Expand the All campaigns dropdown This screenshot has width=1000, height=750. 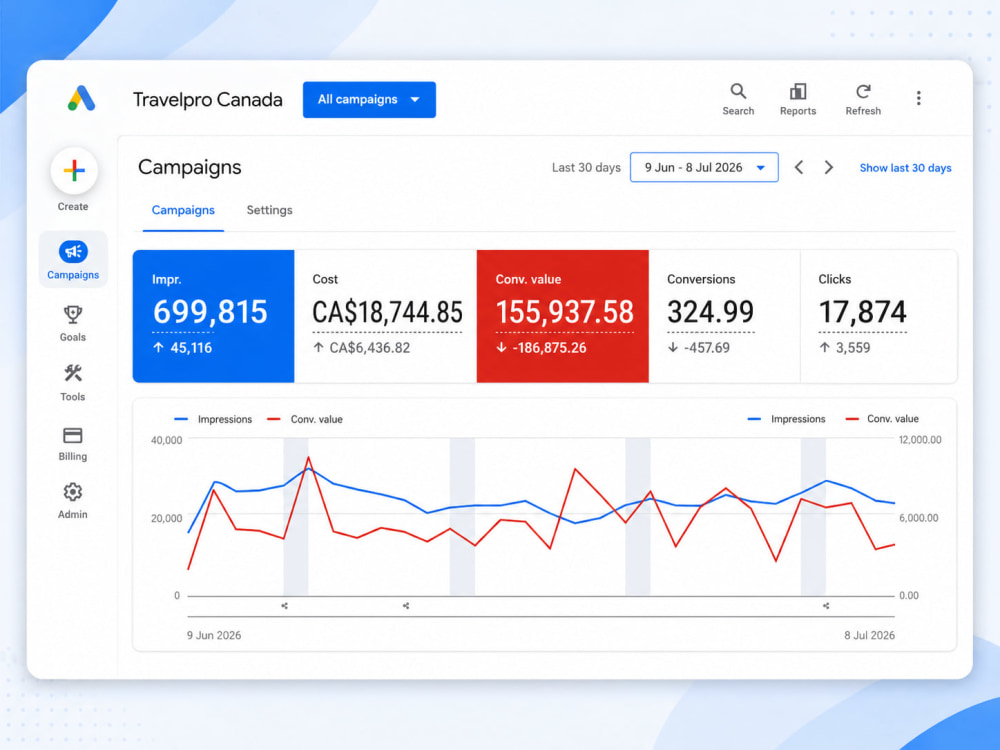tap(369, 99)
